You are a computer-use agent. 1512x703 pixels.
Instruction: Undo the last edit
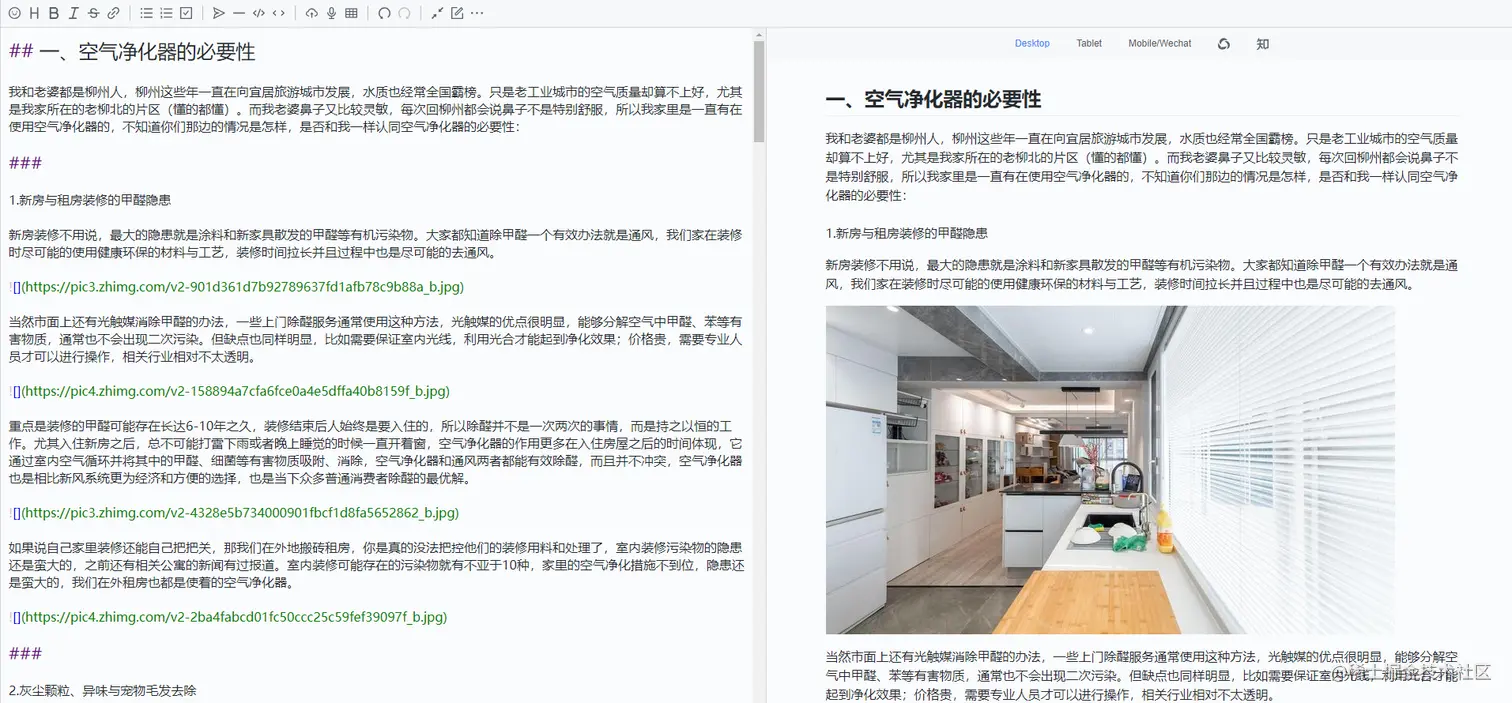pos(384,13)
